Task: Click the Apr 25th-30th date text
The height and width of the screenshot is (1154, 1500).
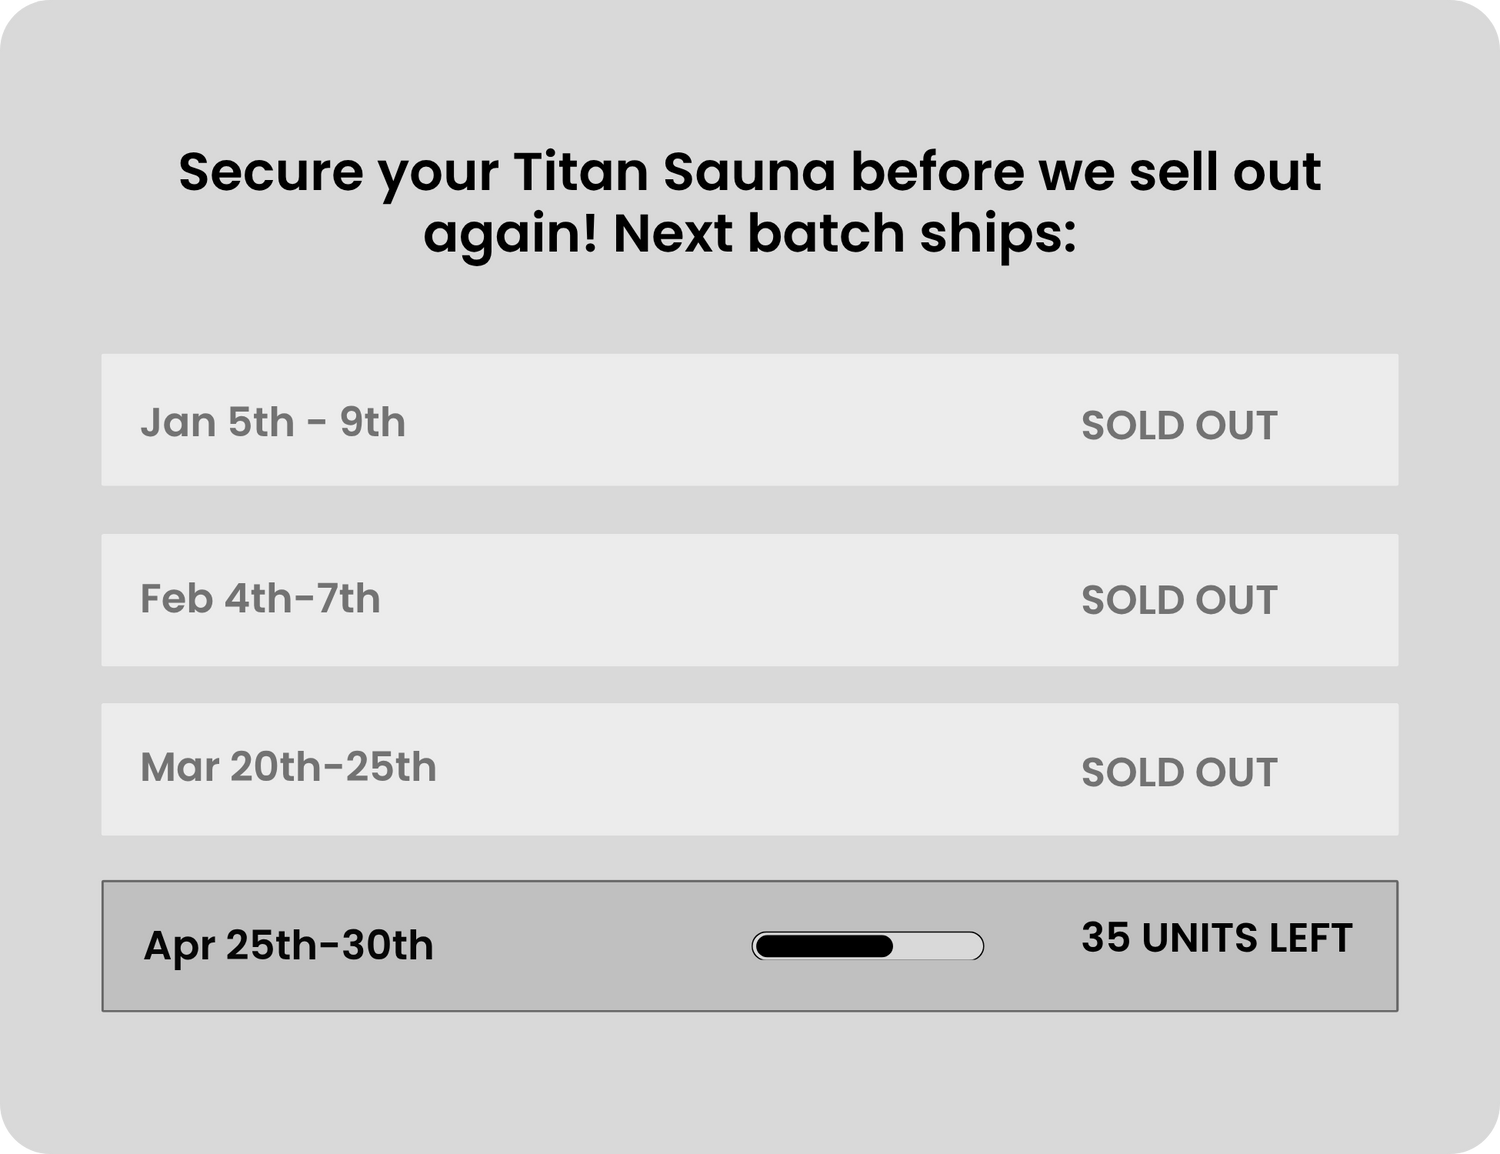Action: (x=288, y=945)
